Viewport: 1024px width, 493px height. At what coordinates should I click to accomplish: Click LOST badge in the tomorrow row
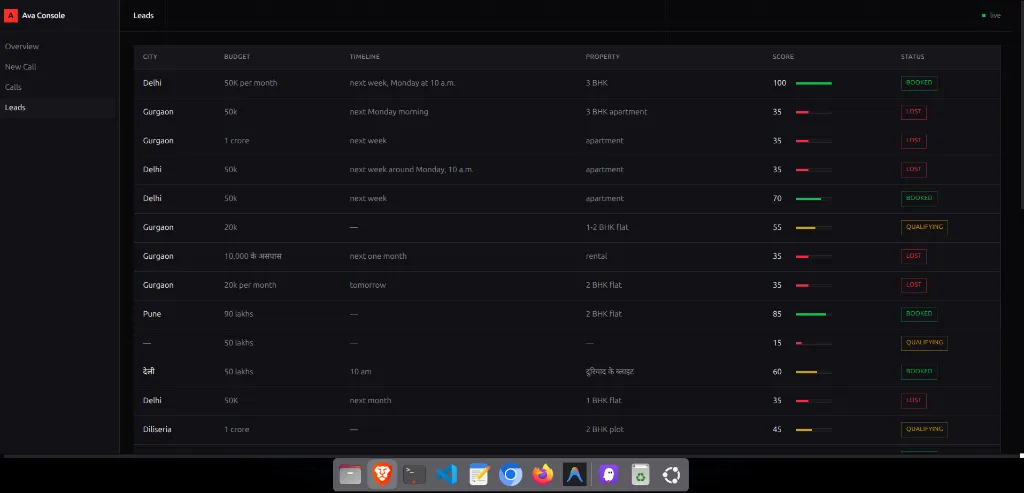(x=914, y=285)
